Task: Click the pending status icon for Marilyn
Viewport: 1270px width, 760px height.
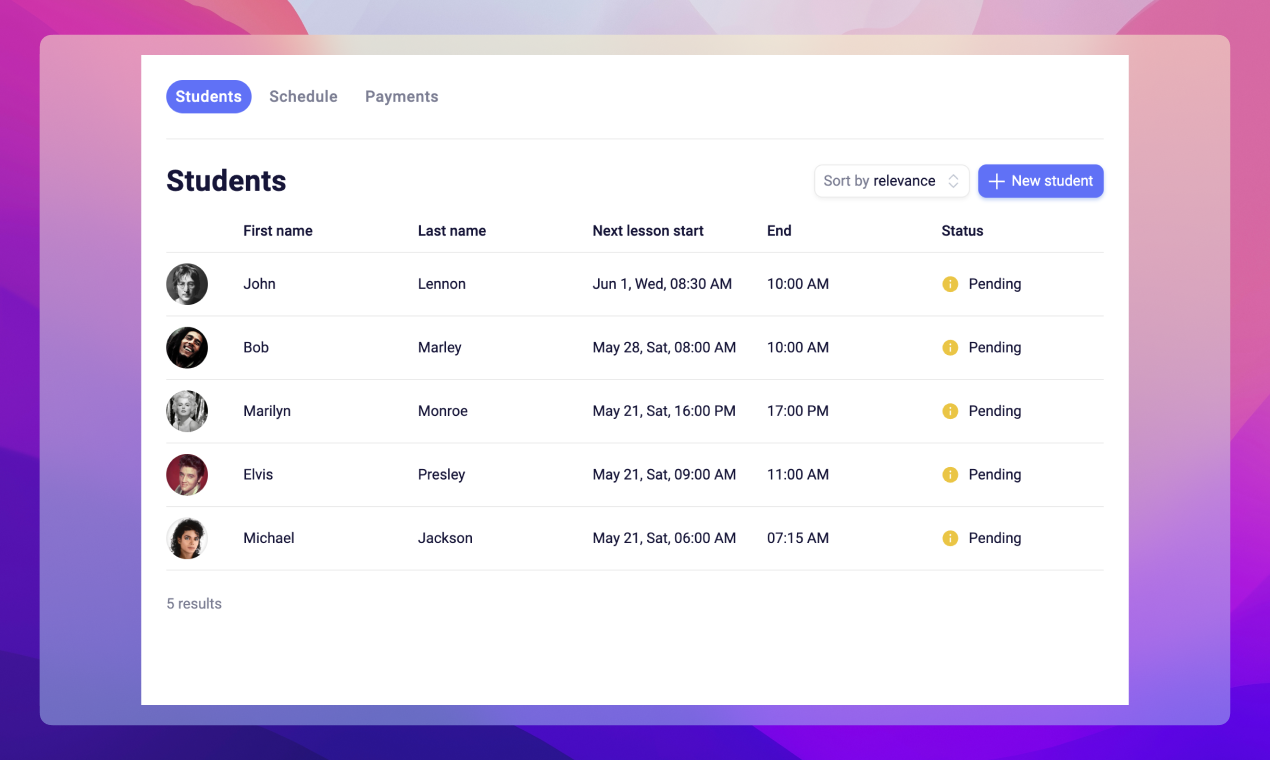Action: pos(950,411)
